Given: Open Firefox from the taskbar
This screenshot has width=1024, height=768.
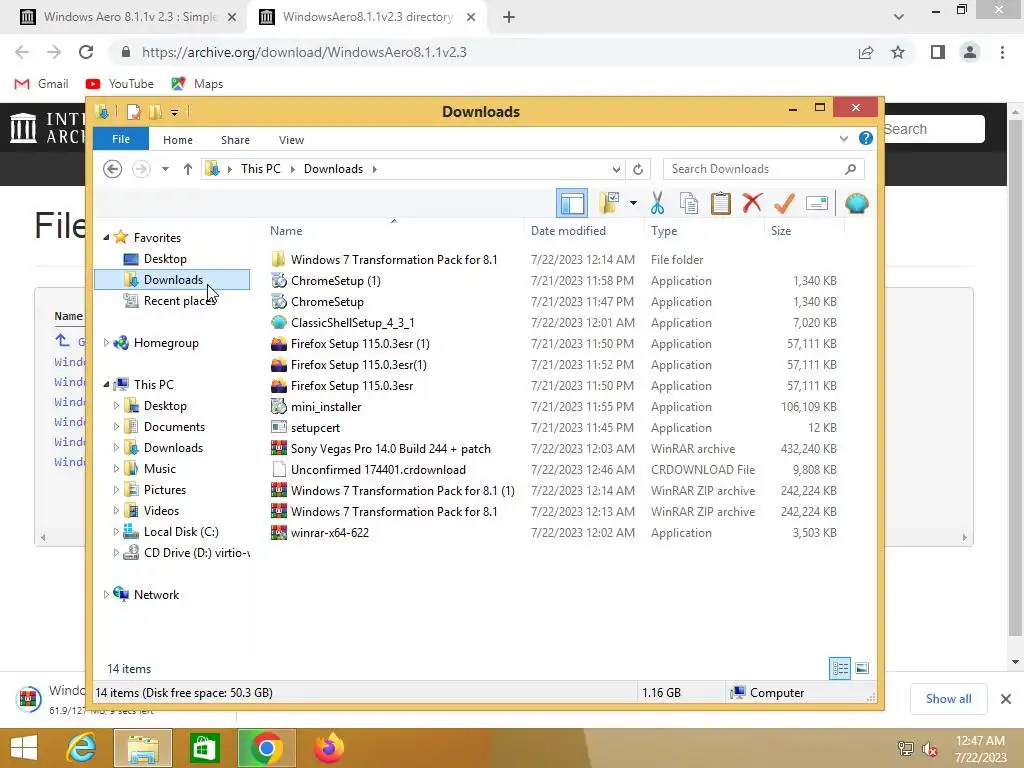Looking at the screenshot, I should (x=328, y=748).
